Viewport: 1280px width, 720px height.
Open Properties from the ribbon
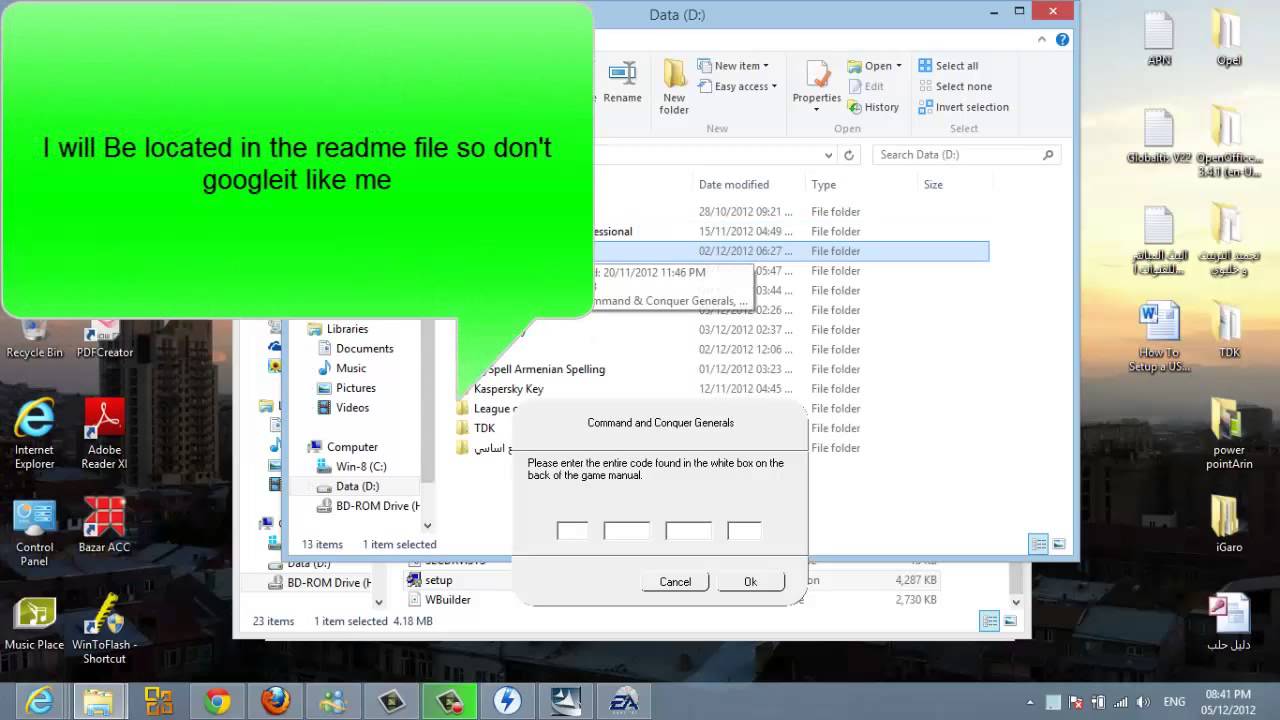click(817, 80)
